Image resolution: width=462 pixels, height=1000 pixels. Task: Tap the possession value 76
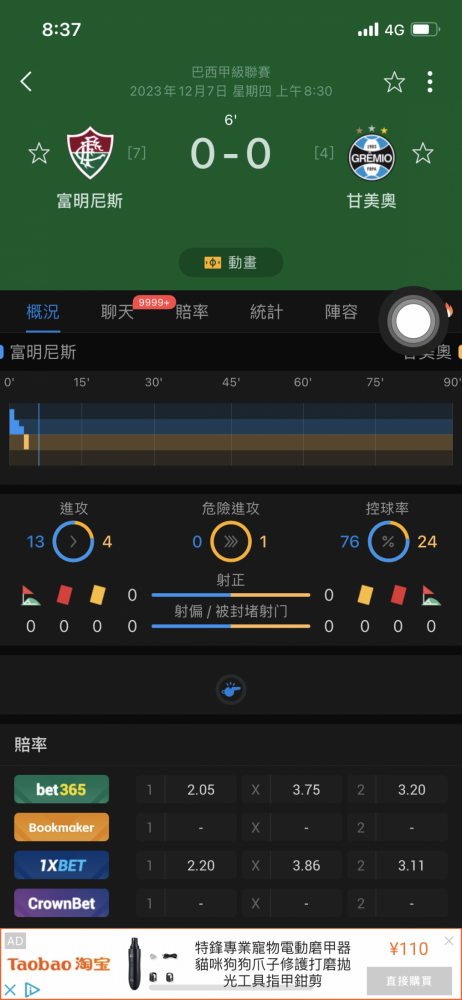pyautogui.click(x=350, y=542)
